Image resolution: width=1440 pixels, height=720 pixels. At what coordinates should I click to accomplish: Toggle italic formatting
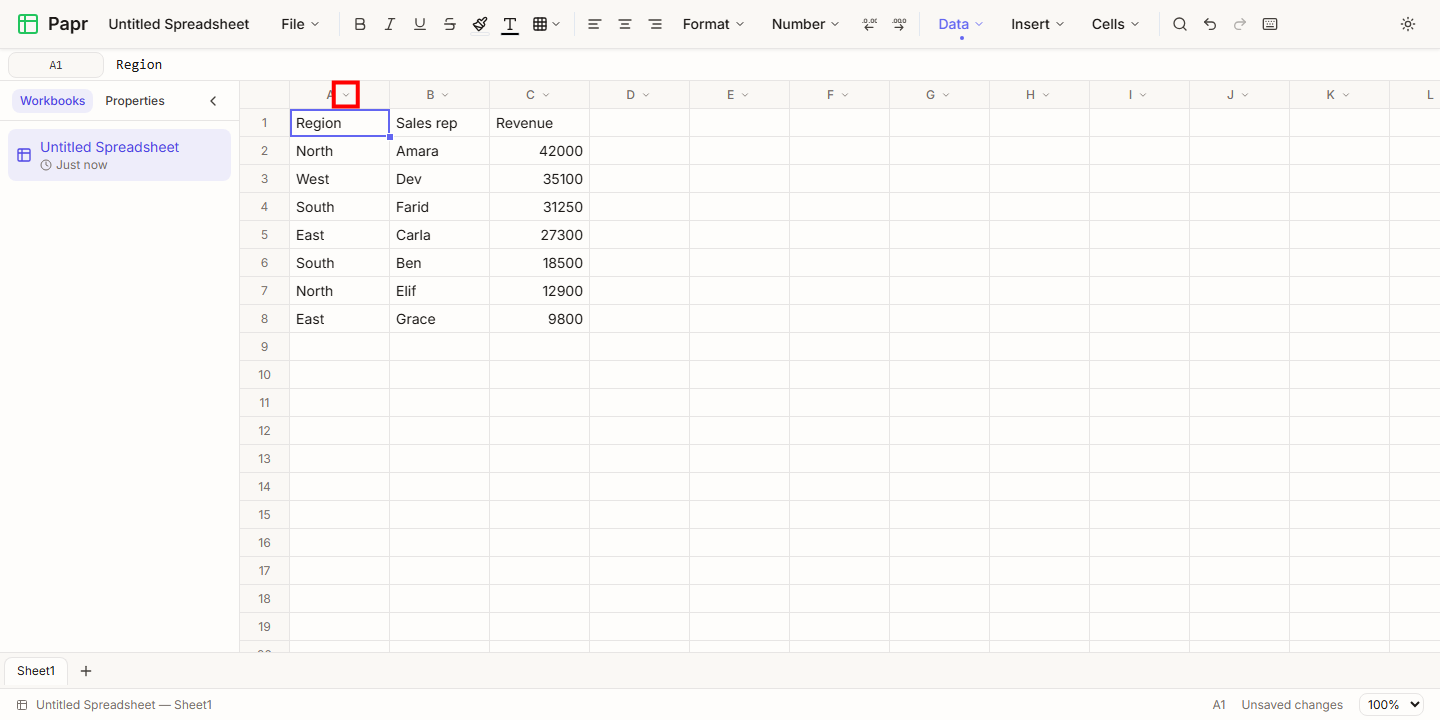tap(390, 24)
